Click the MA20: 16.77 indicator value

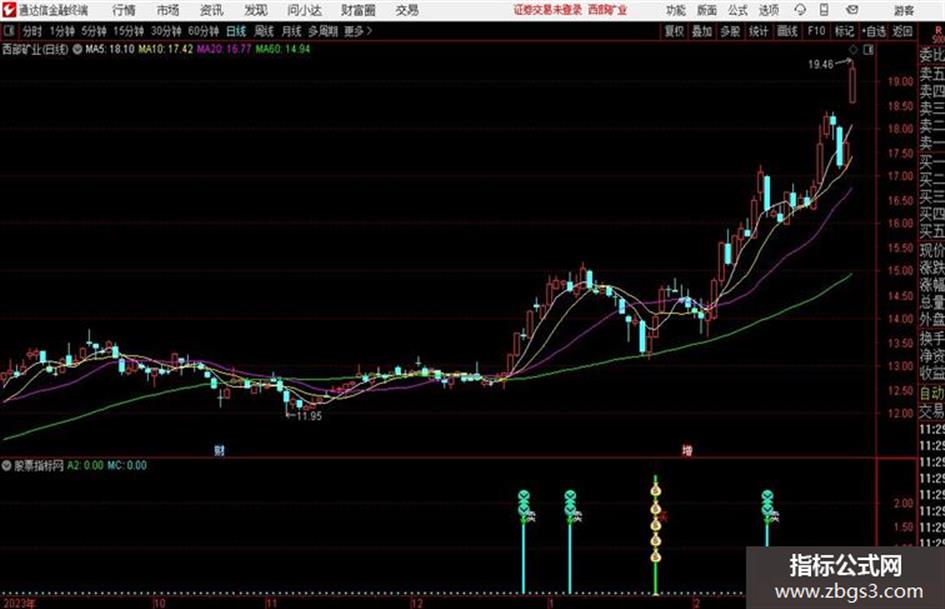point(224,49)
